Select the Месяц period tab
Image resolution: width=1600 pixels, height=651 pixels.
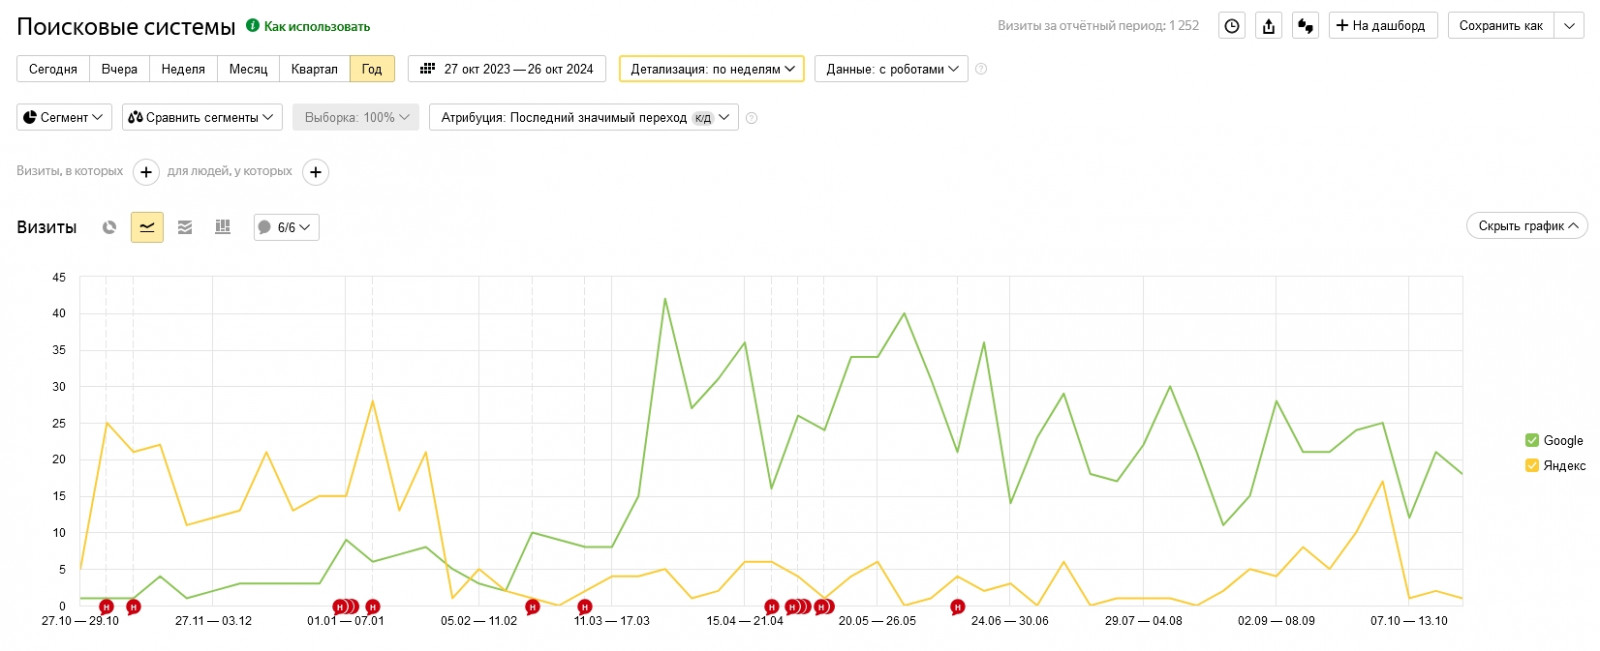pyautogui.click(x=248, y=69)
